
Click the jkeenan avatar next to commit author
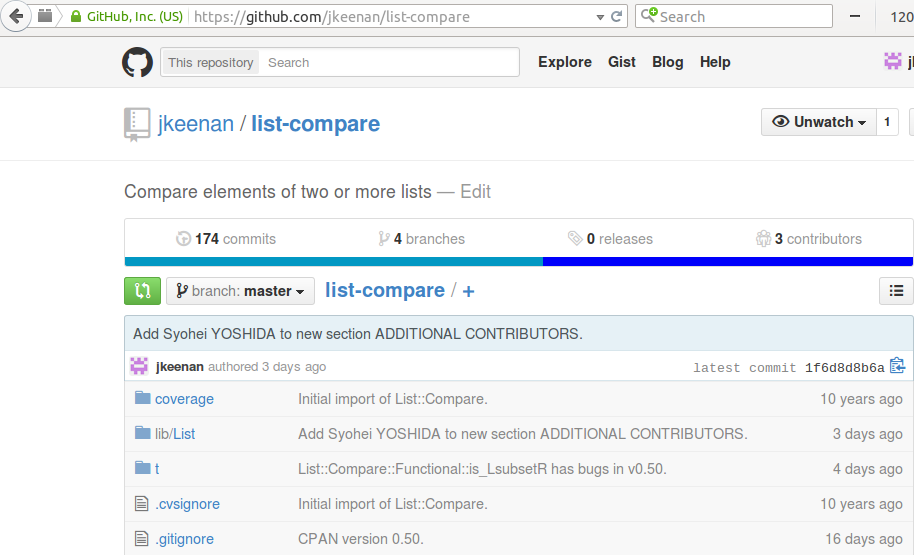139,367
